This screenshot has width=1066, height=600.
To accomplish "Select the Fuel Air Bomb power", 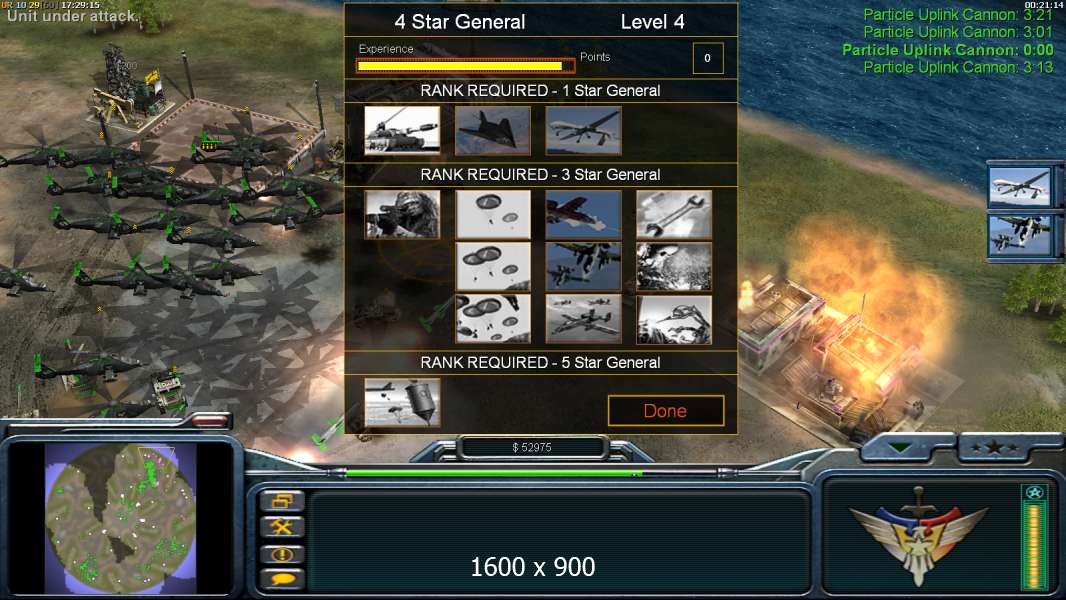I will tap(402, 402).
